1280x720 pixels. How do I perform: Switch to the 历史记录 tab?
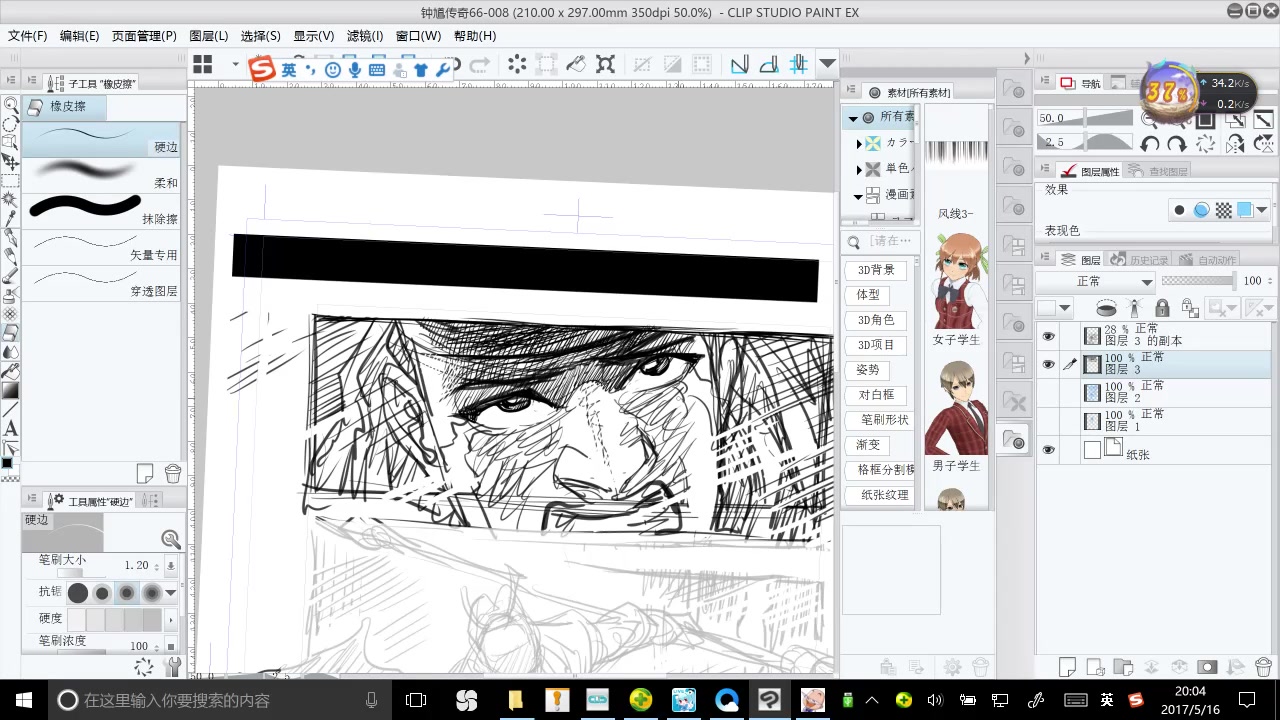pyautogui.click(x=1139, y=260)
